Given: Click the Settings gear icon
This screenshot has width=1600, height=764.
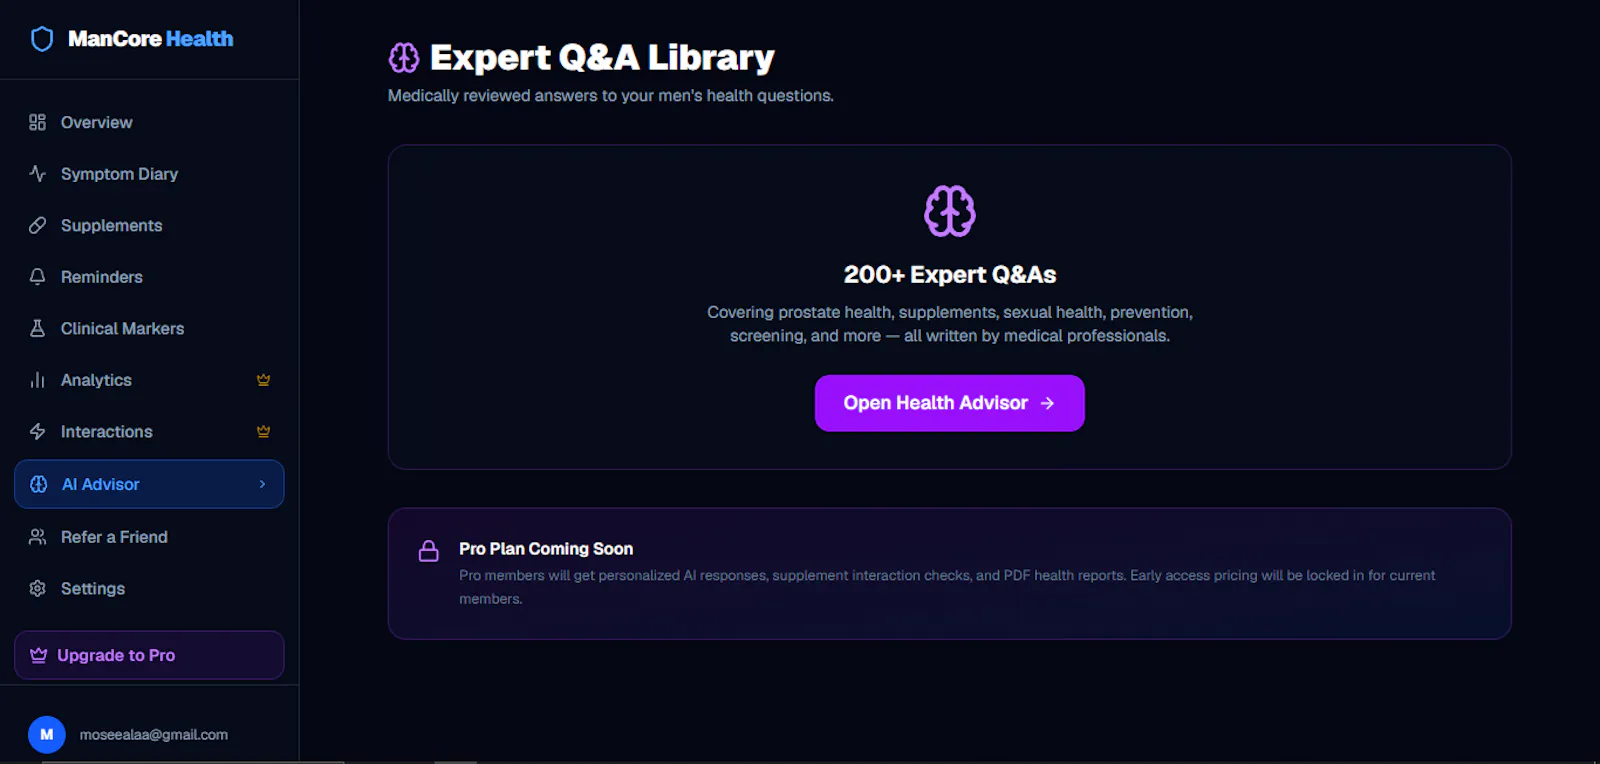Looking at the screenshot, I should [38, 588].
